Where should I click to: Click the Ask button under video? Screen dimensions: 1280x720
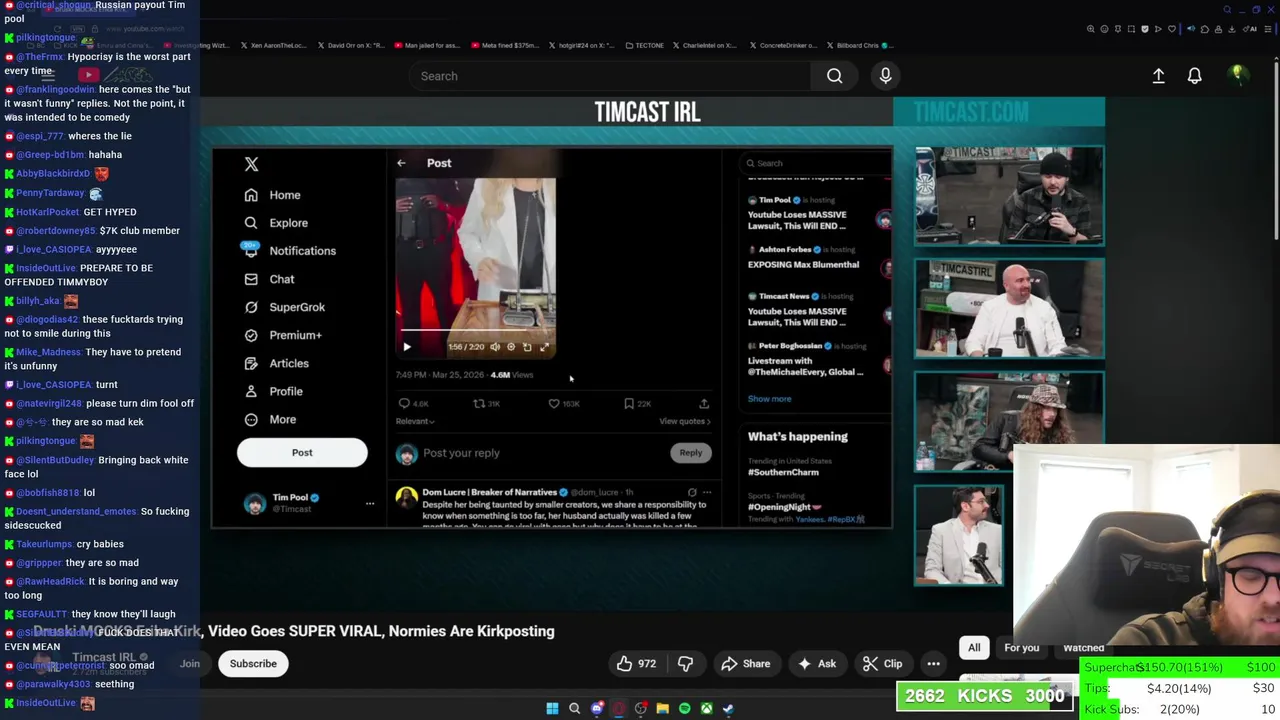tap(816, 664)
